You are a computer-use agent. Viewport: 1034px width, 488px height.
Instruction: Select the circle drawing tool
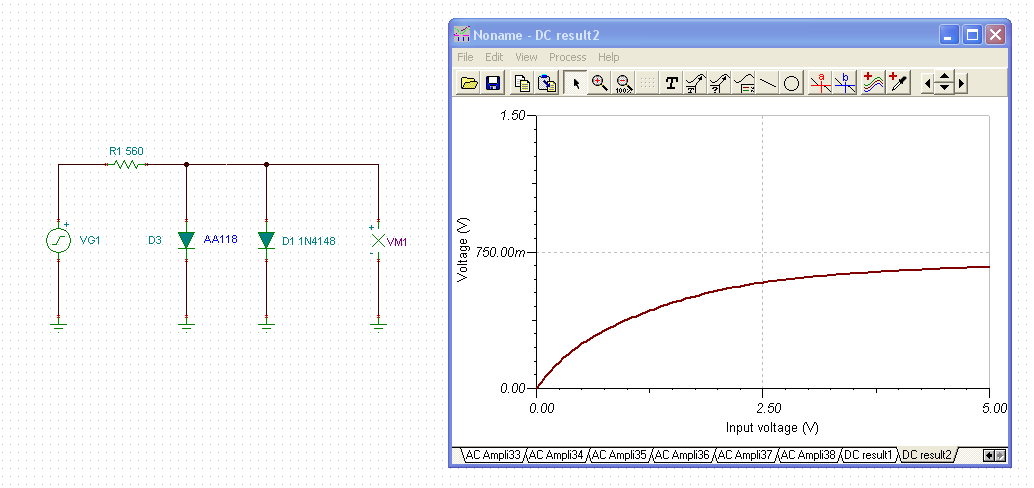point(791,83)
